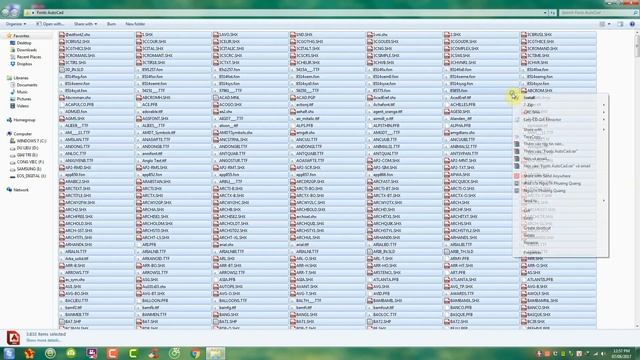This screenshot has width=640, height=360.
Task: Open the address bar history dropdown arrow
Action: point(545,13)
